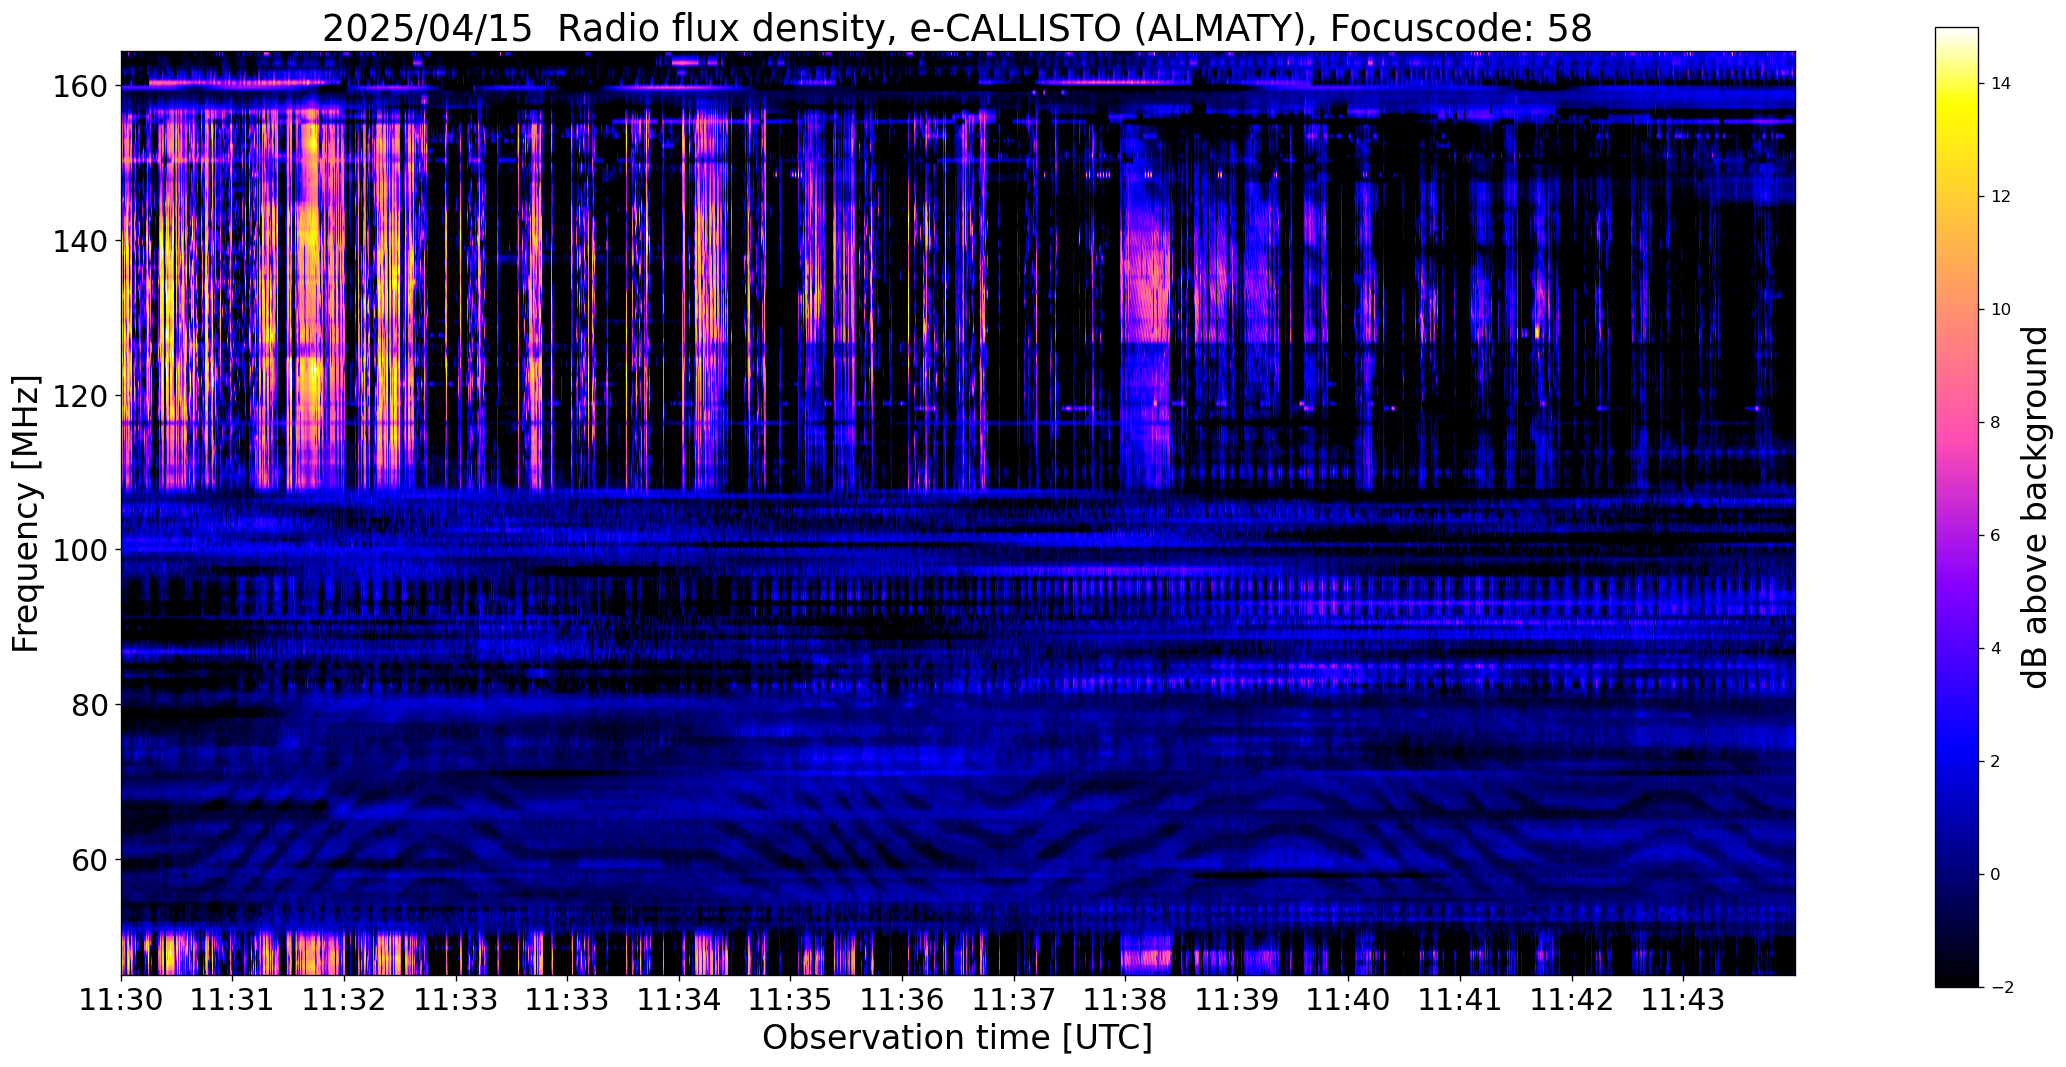Select the 140 tick on frequency axis
The image size is (2066, 1067).
click(x=79, y=242)
